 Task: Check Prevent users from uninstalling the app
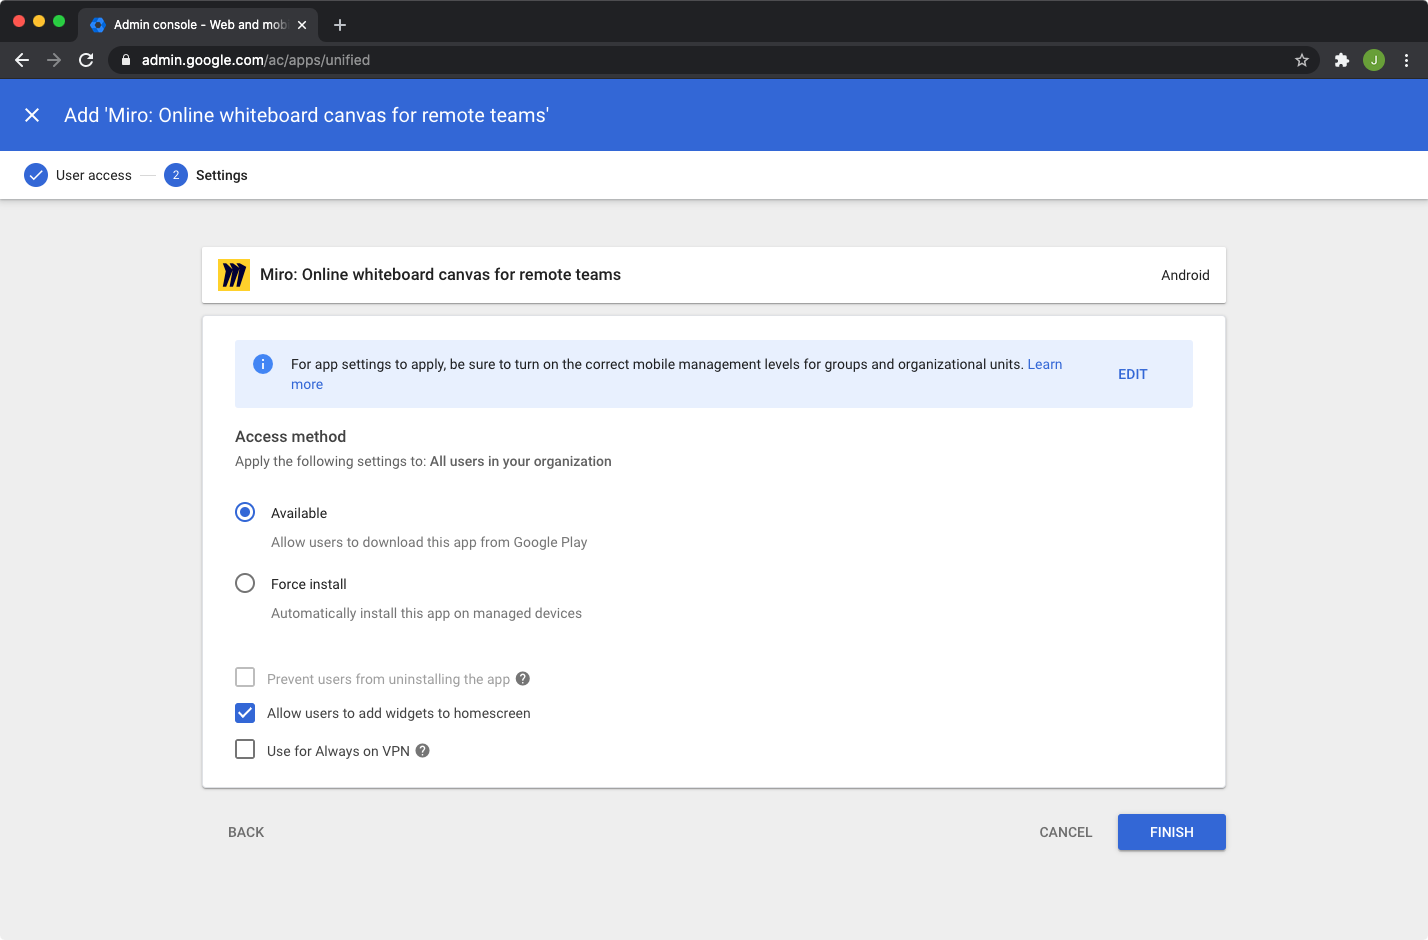pyautogui.click(x=245, y=677)
